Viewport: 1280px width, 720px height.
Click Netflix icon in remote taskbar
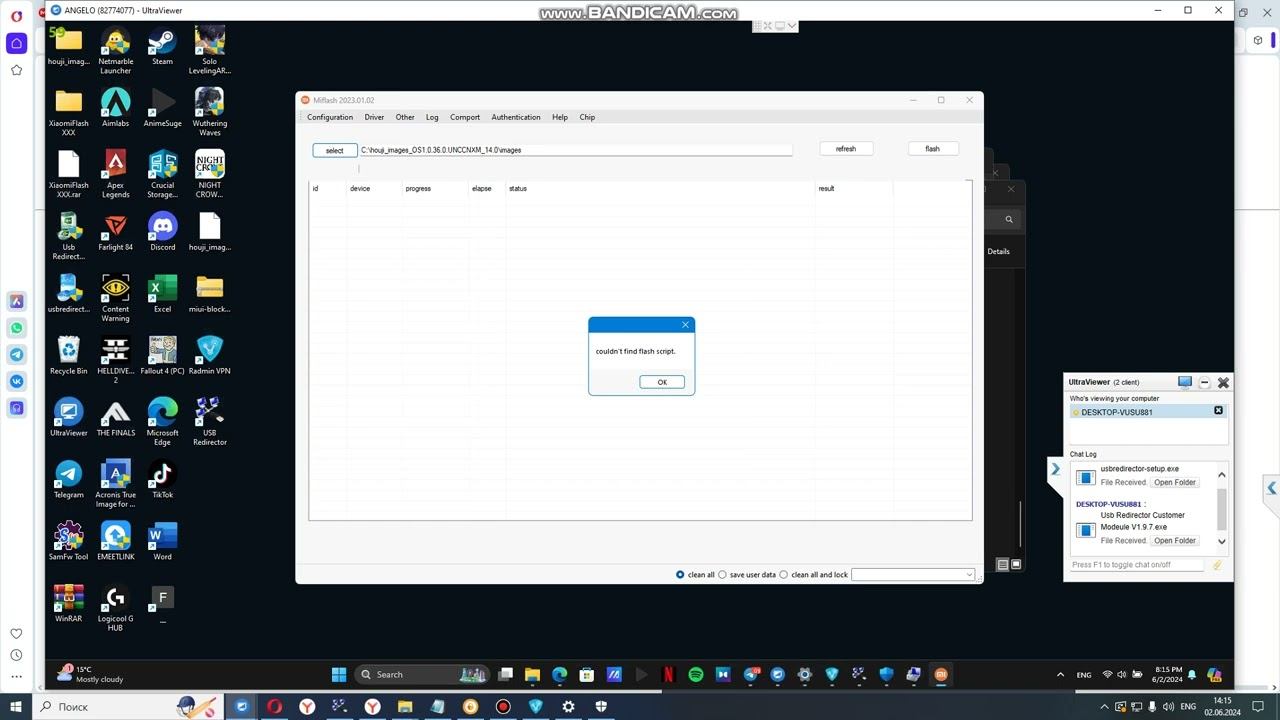[x=669, y=675]
